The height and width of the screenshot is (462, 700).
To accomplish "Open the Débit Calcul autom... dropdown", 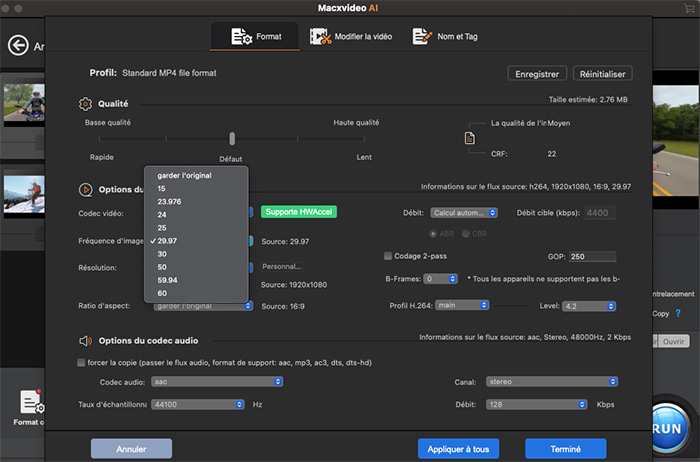I will click(463, 213).
